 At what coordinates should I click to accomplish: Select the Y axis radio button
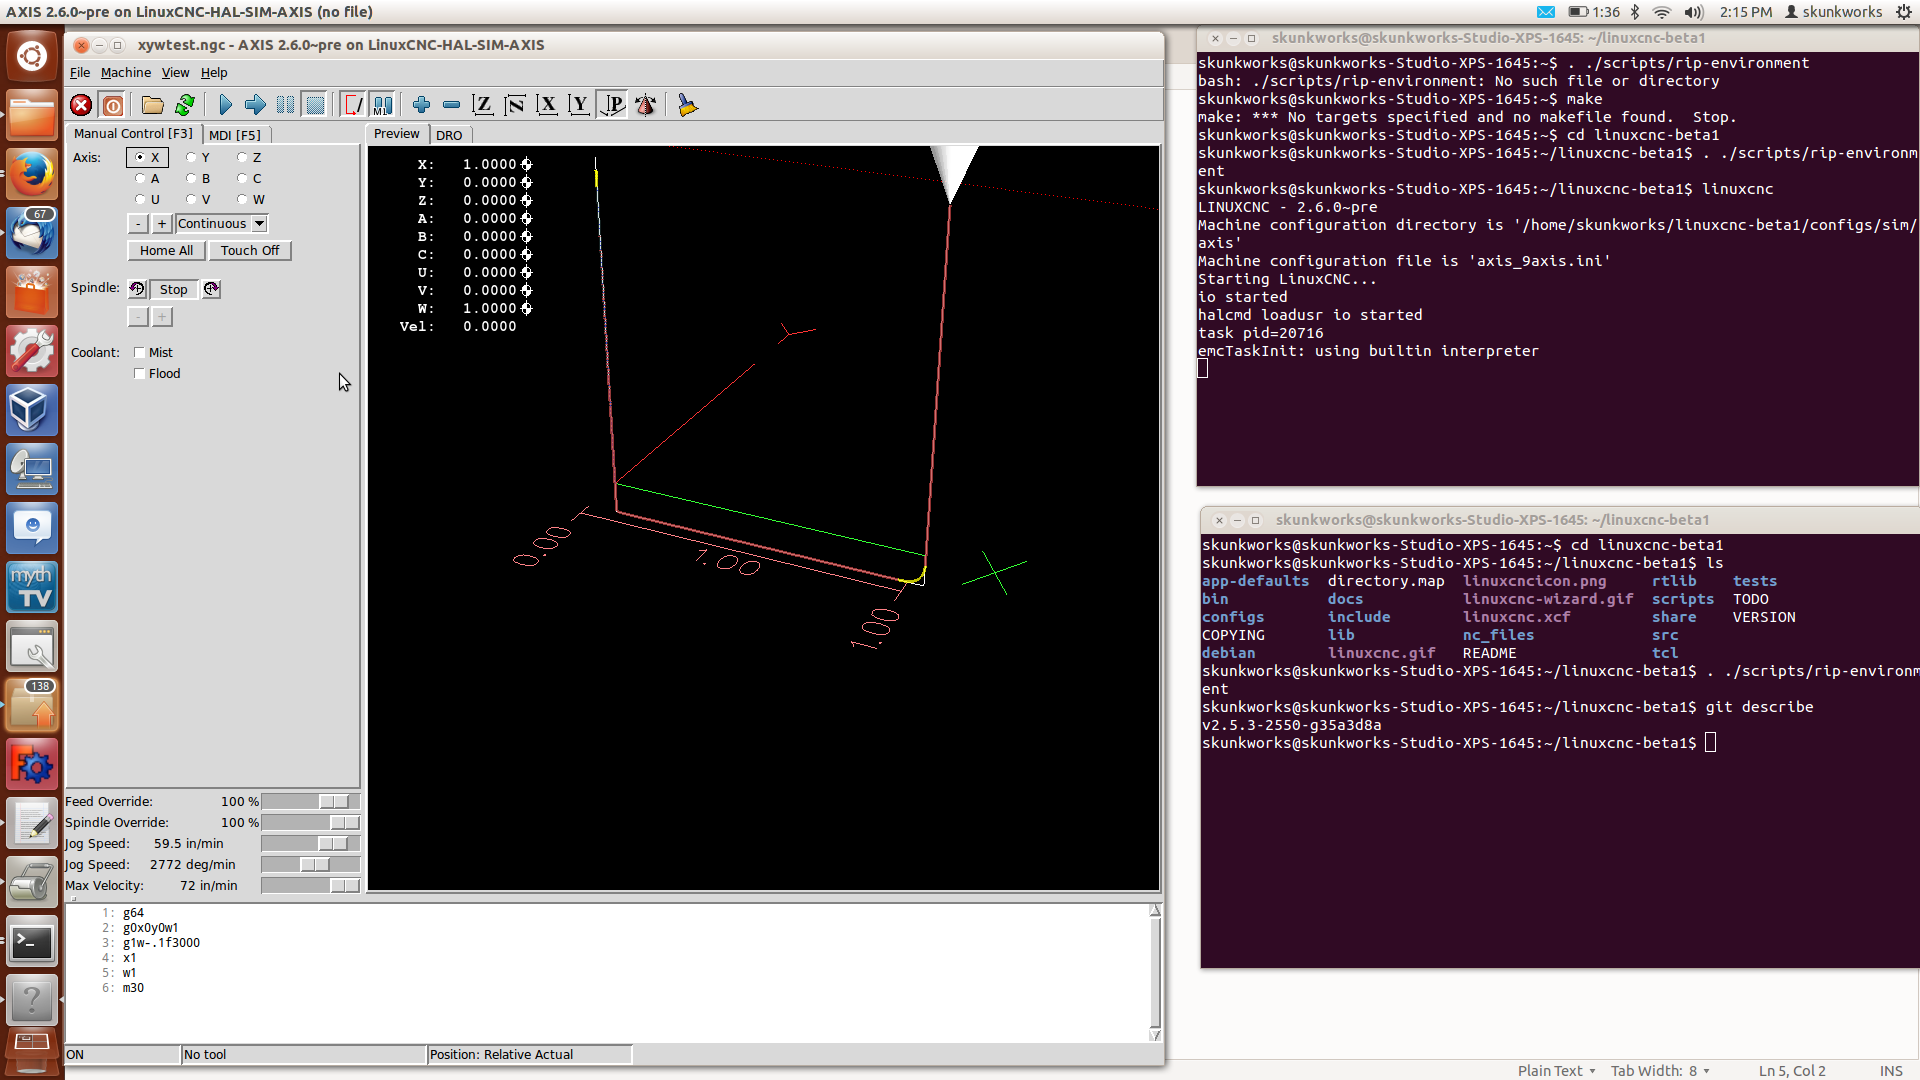point(198,157)
